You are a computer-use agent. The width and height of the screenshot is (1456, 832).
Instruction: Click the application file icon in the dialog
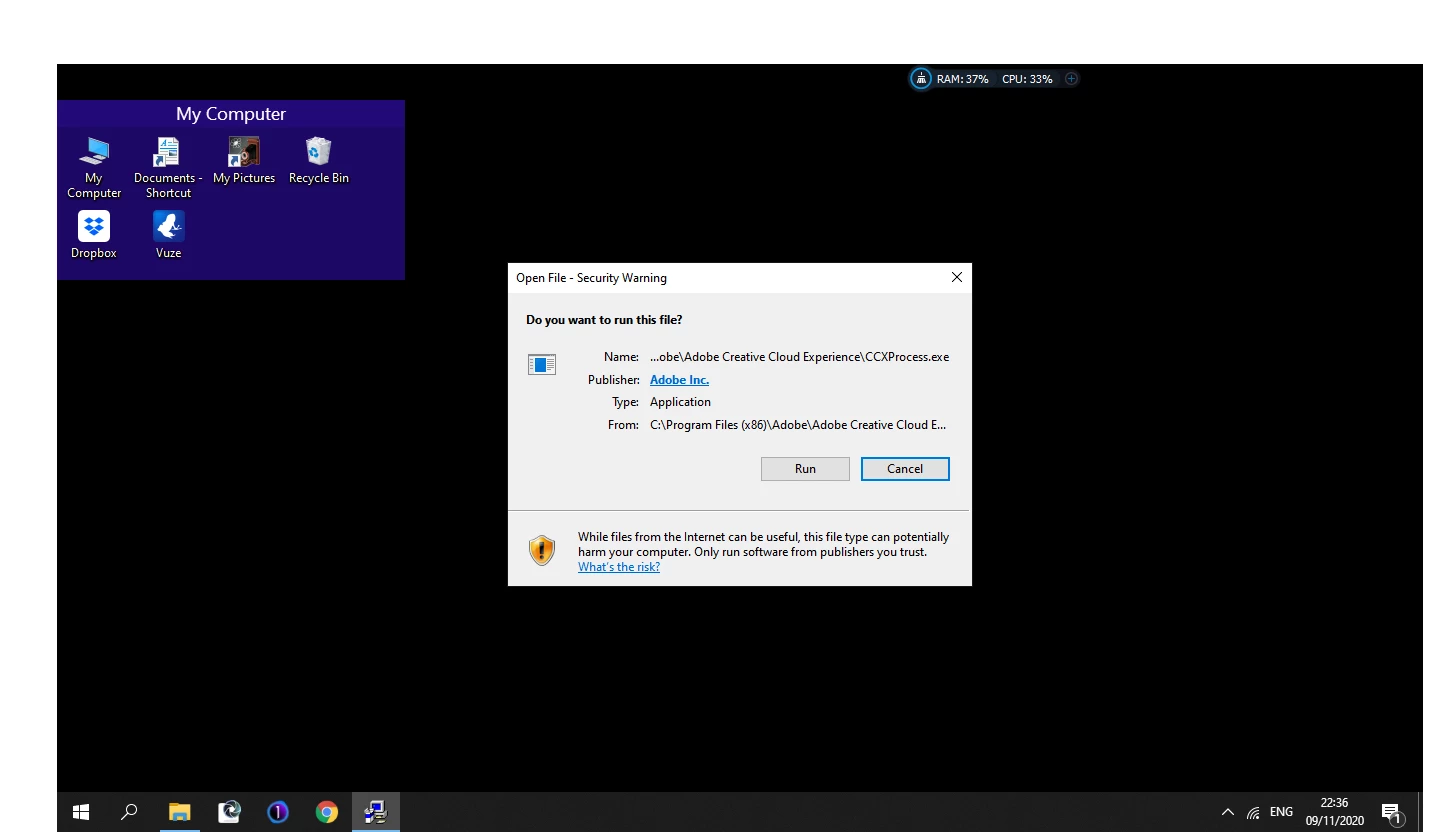pyautogui.click(x=542, y=365)
